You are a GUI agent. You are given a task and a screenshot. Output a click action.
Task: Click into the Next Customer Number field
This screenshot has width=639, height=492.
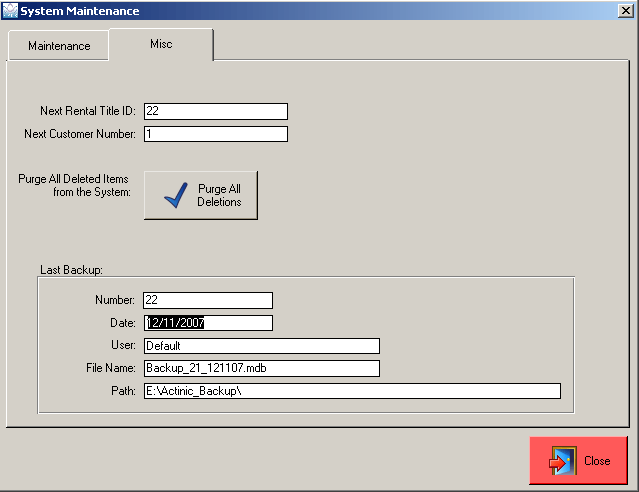coord(215,134)
